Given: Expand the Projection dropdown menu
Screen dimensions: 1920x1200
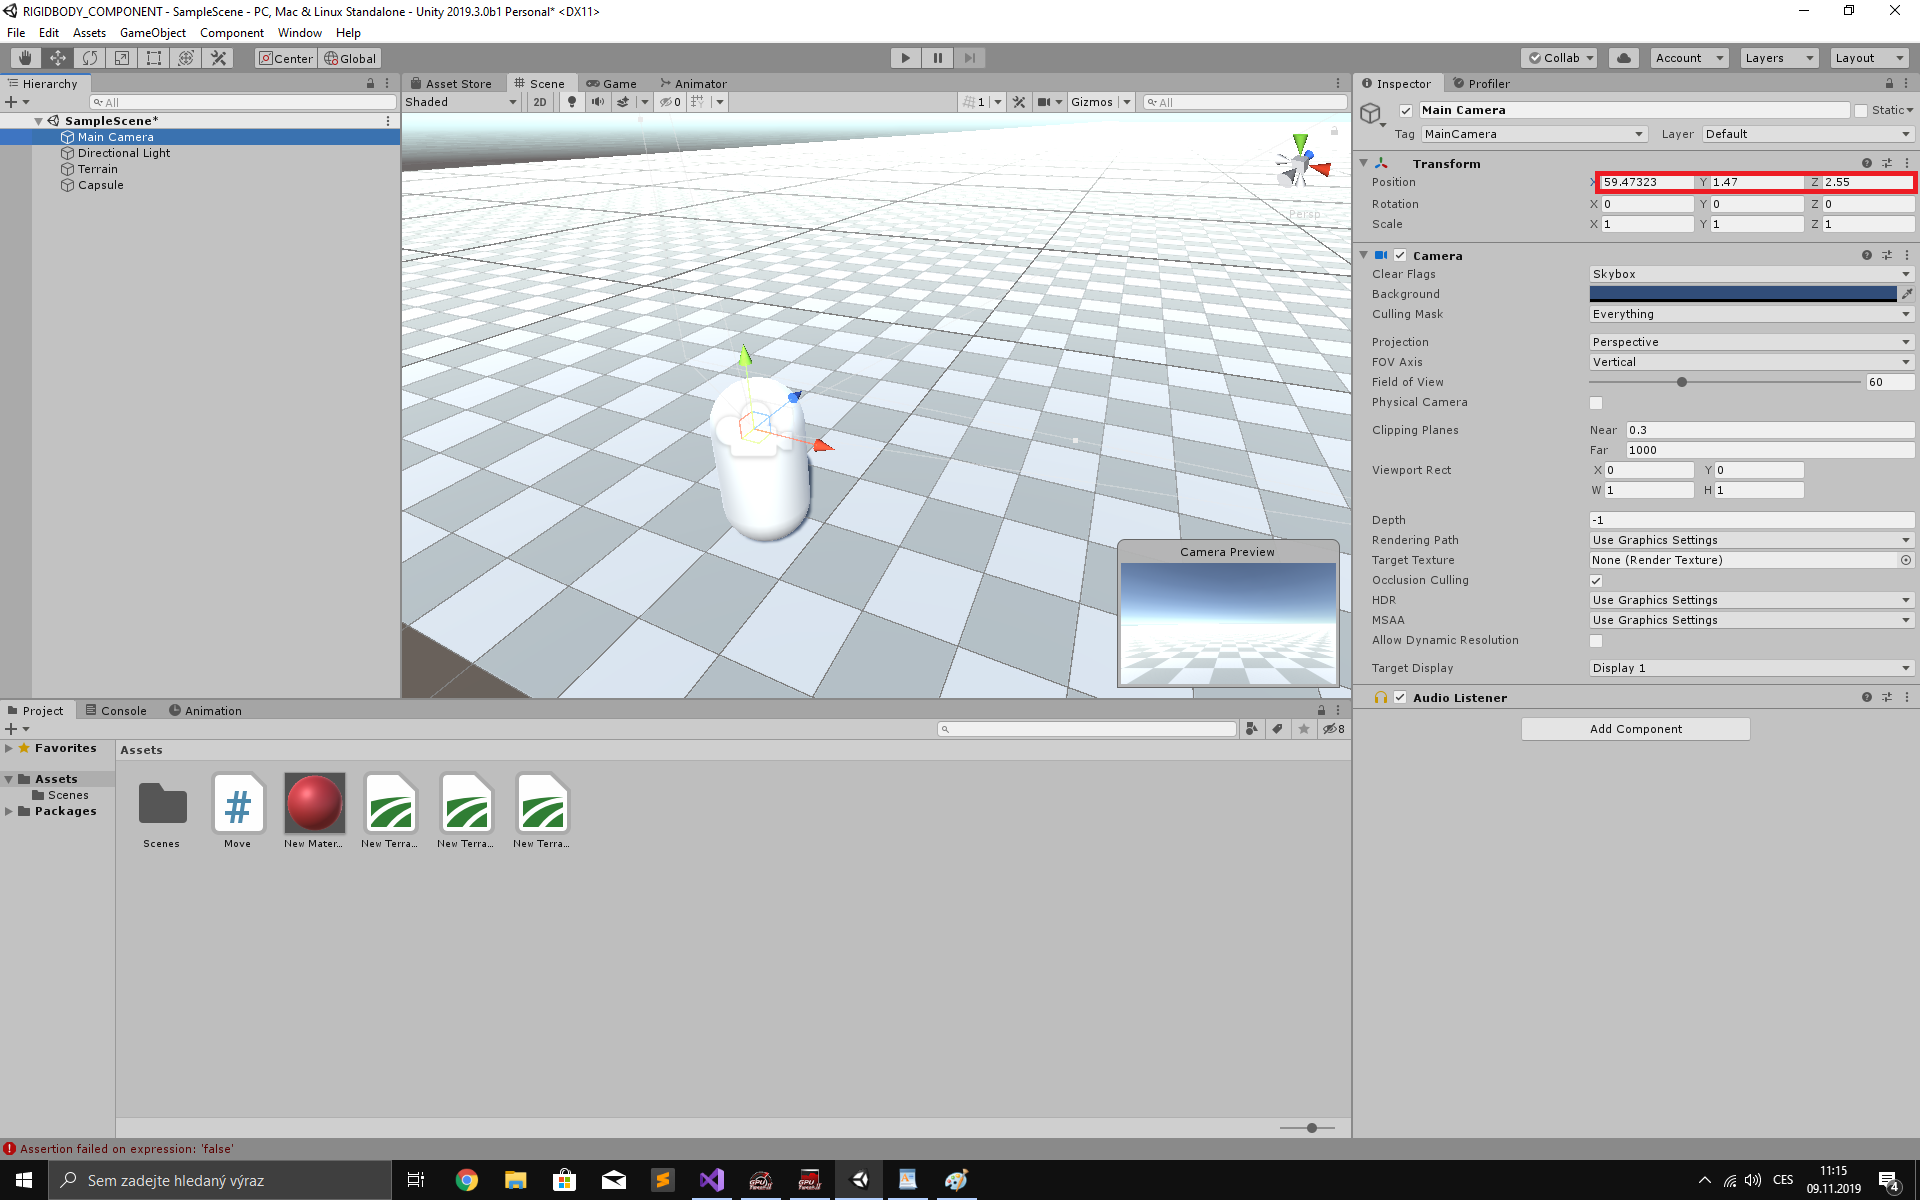Looking at the screenshot, I should click(1749, 341).
